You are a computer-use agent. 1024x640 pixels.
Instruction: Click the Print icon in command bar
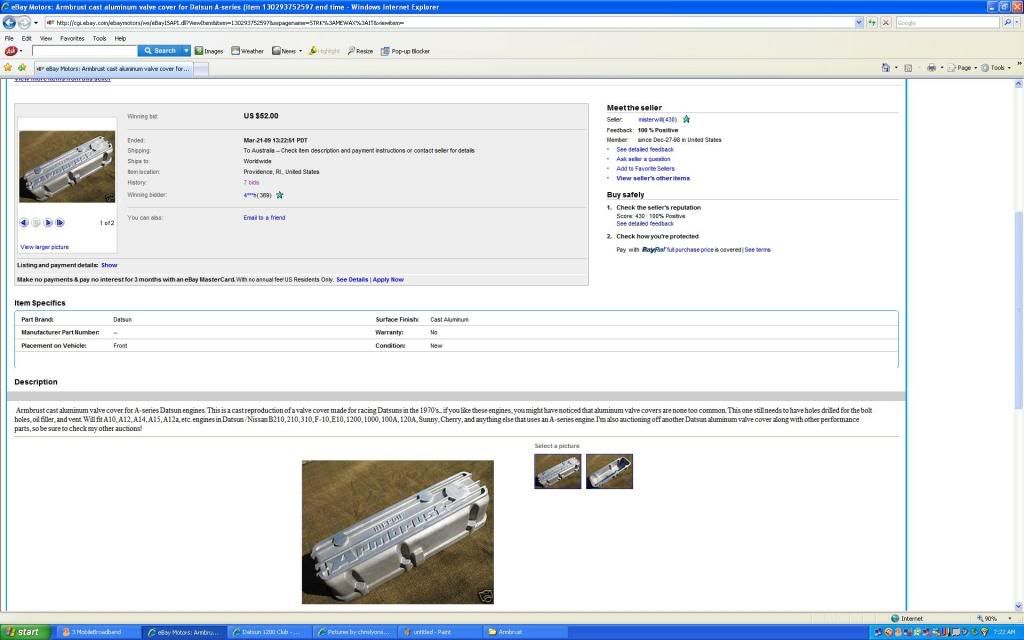931,68
